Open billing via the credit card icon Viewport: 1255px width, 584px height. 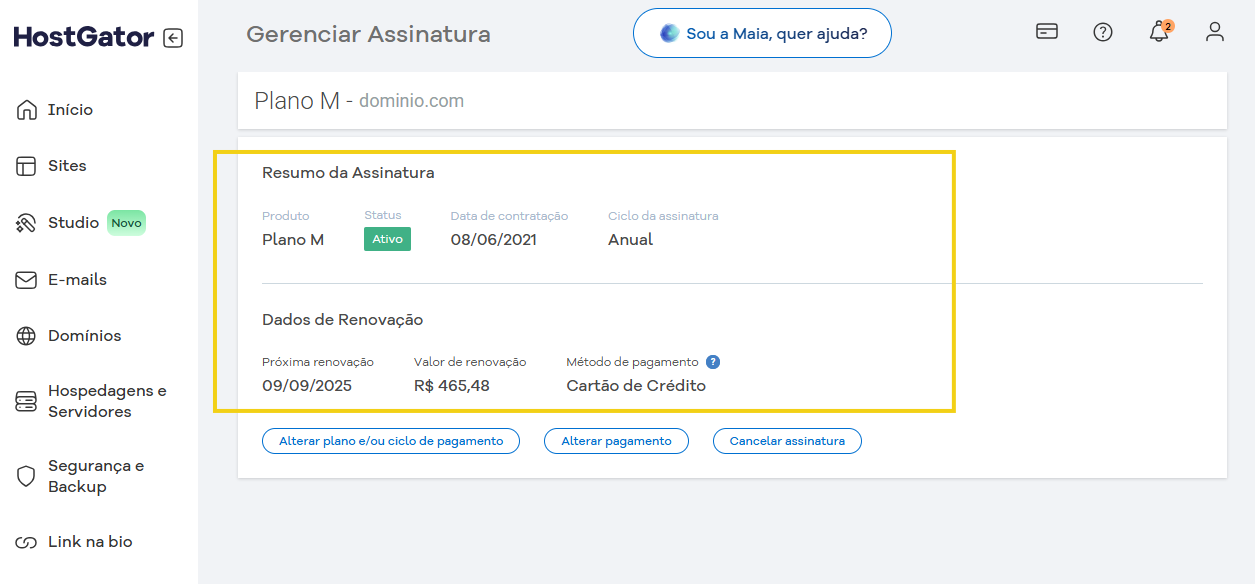pos(1047,31)
